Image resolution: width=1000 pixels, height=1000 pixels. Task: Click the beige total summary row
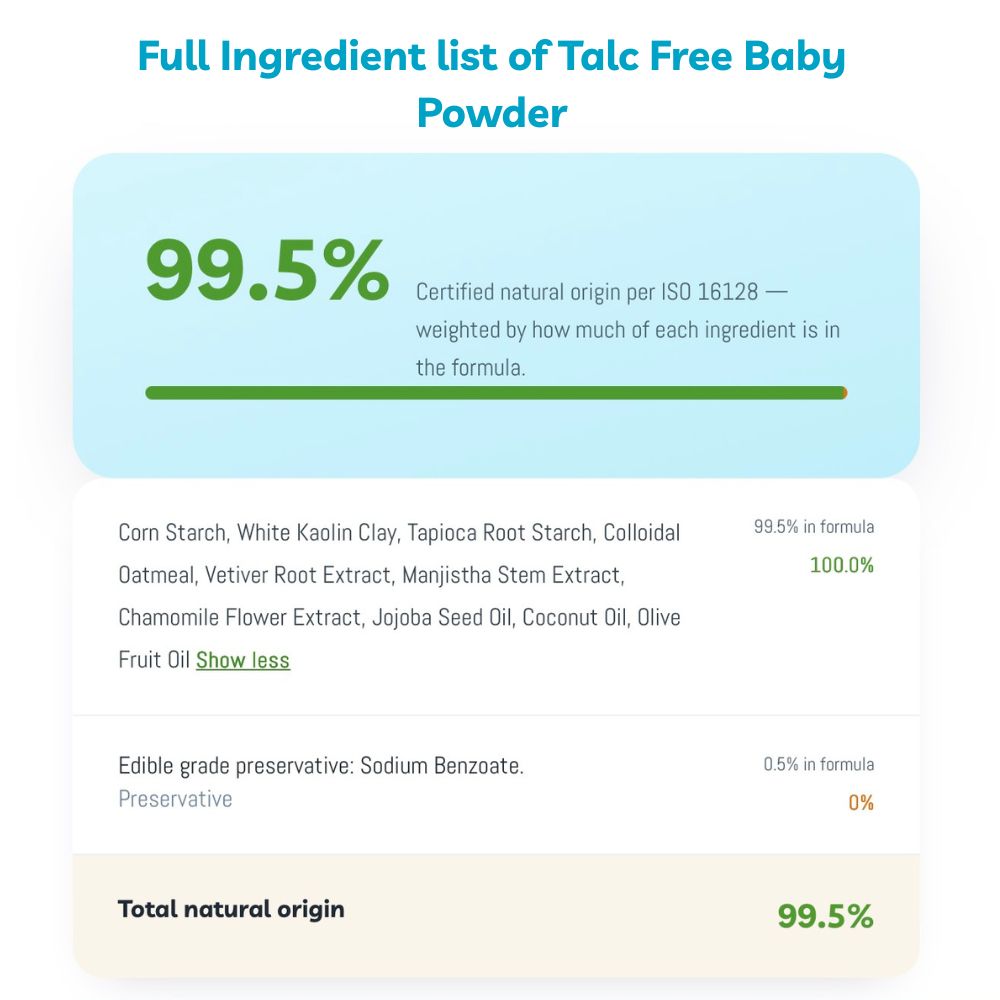tap(496, 915)
